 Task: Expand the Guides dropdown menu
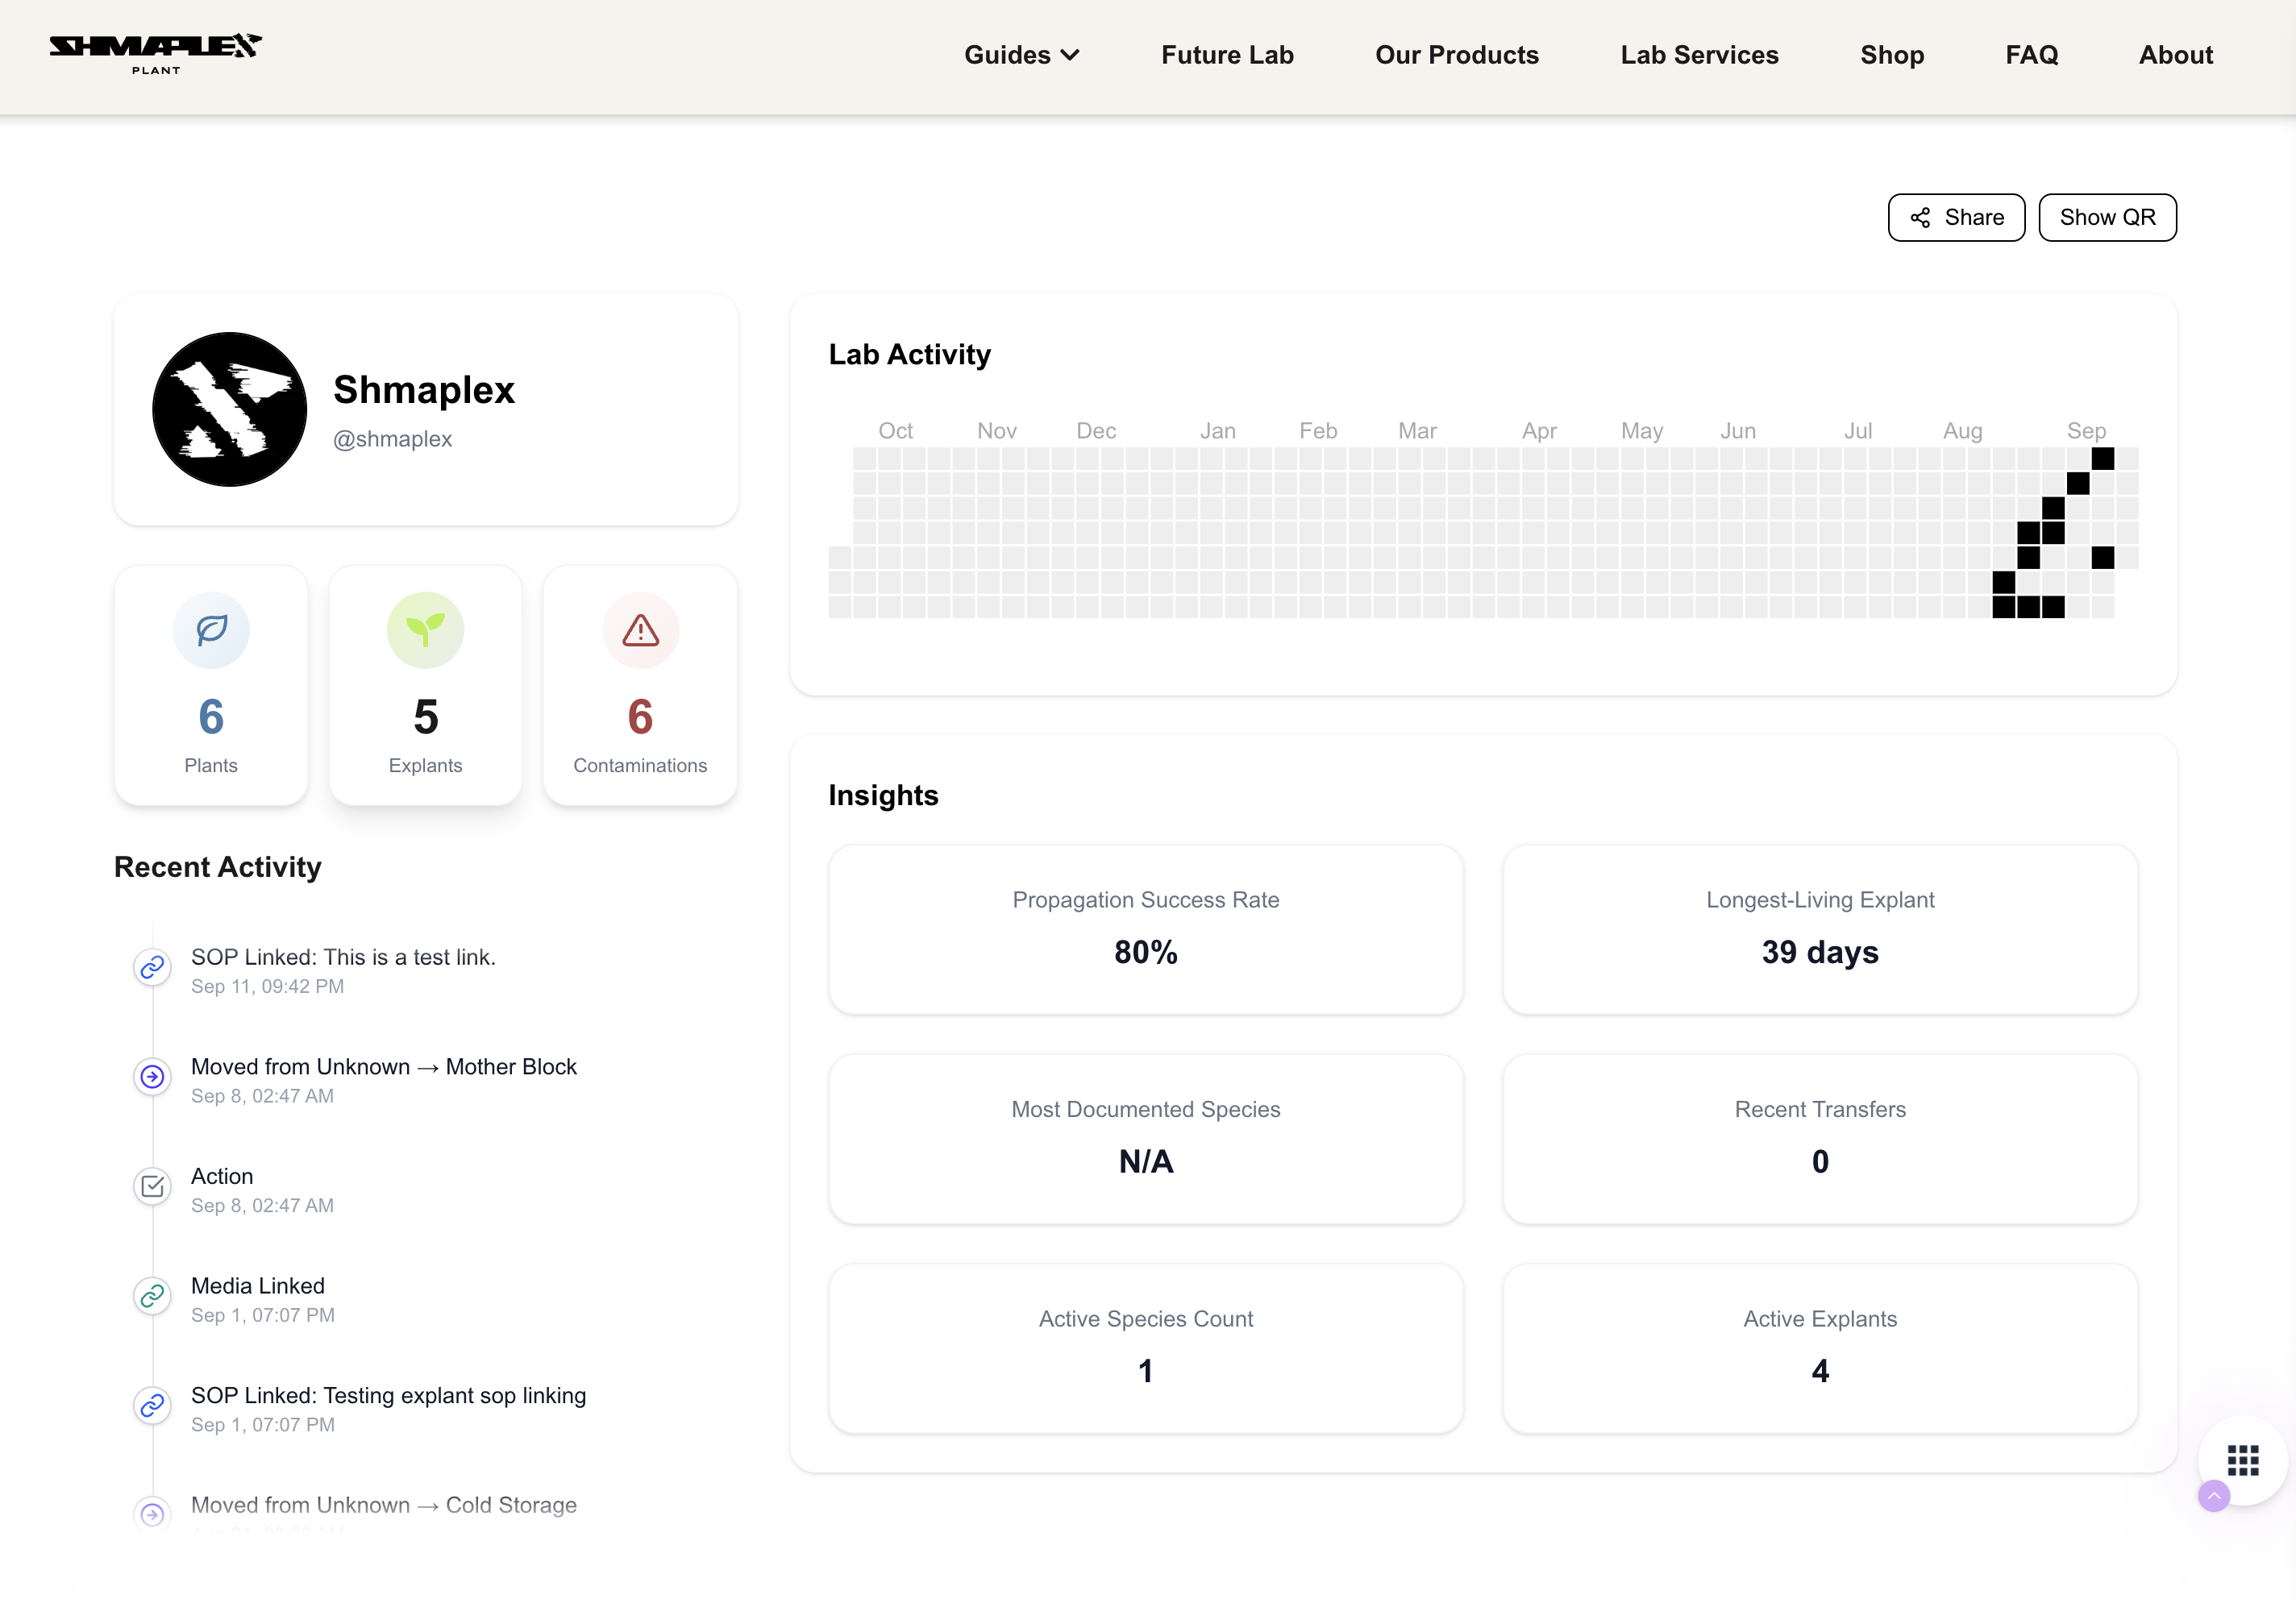click(1021, 55)
